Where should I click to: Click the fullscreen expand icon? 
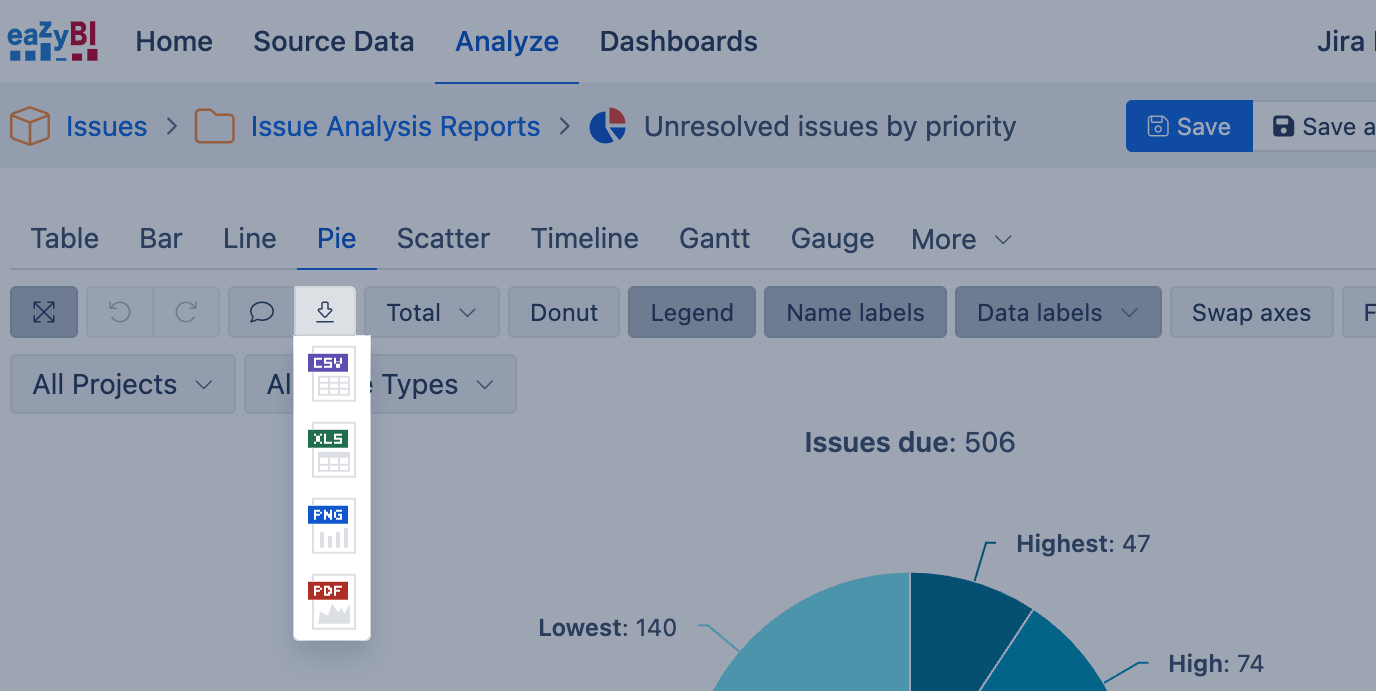[x=44, y=313]
